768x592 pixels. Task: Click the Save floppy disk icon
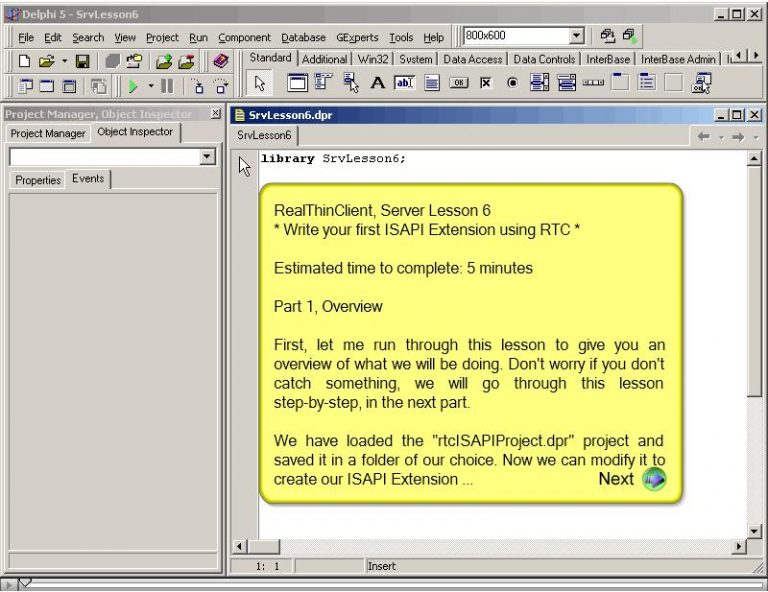click(82, 61)
